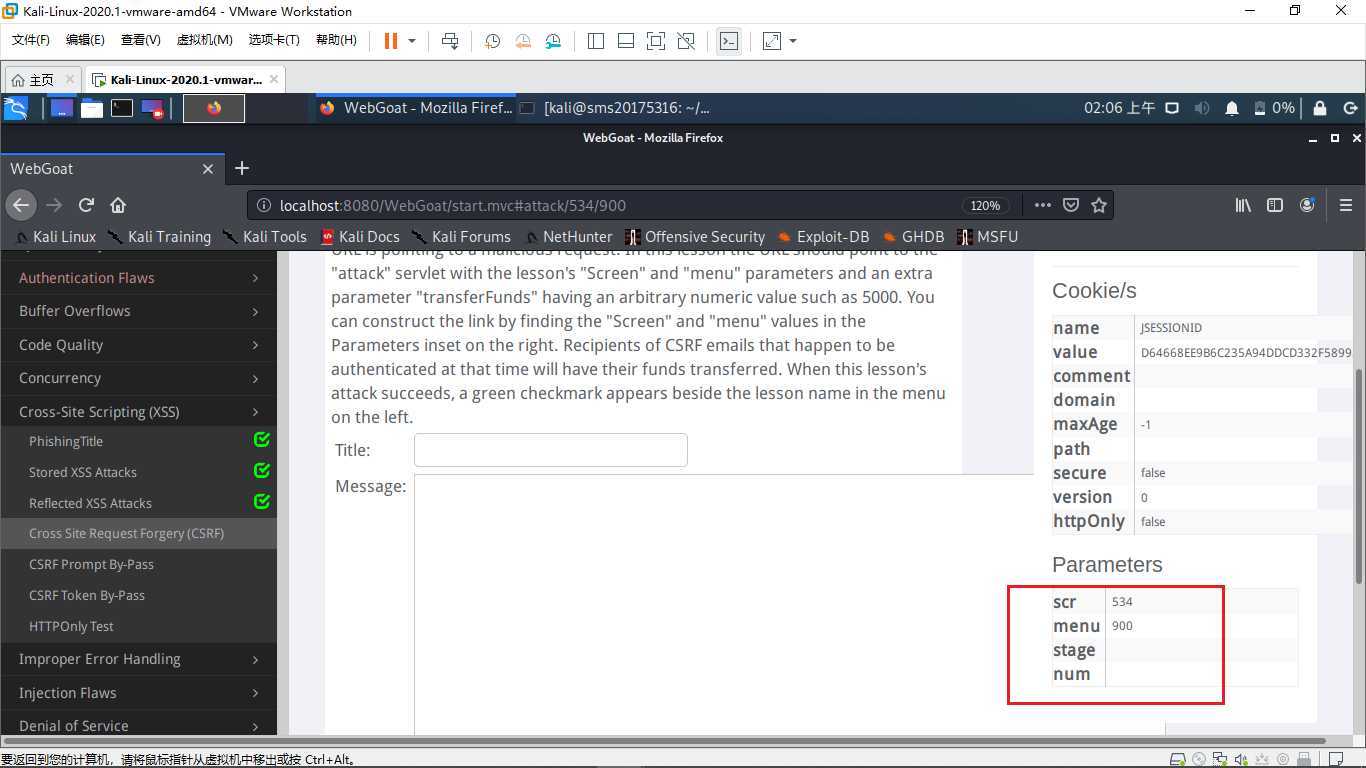Open the Kali dragon applications menu
This screenshot has width=1366, height=768.
(x=16, y=108)
